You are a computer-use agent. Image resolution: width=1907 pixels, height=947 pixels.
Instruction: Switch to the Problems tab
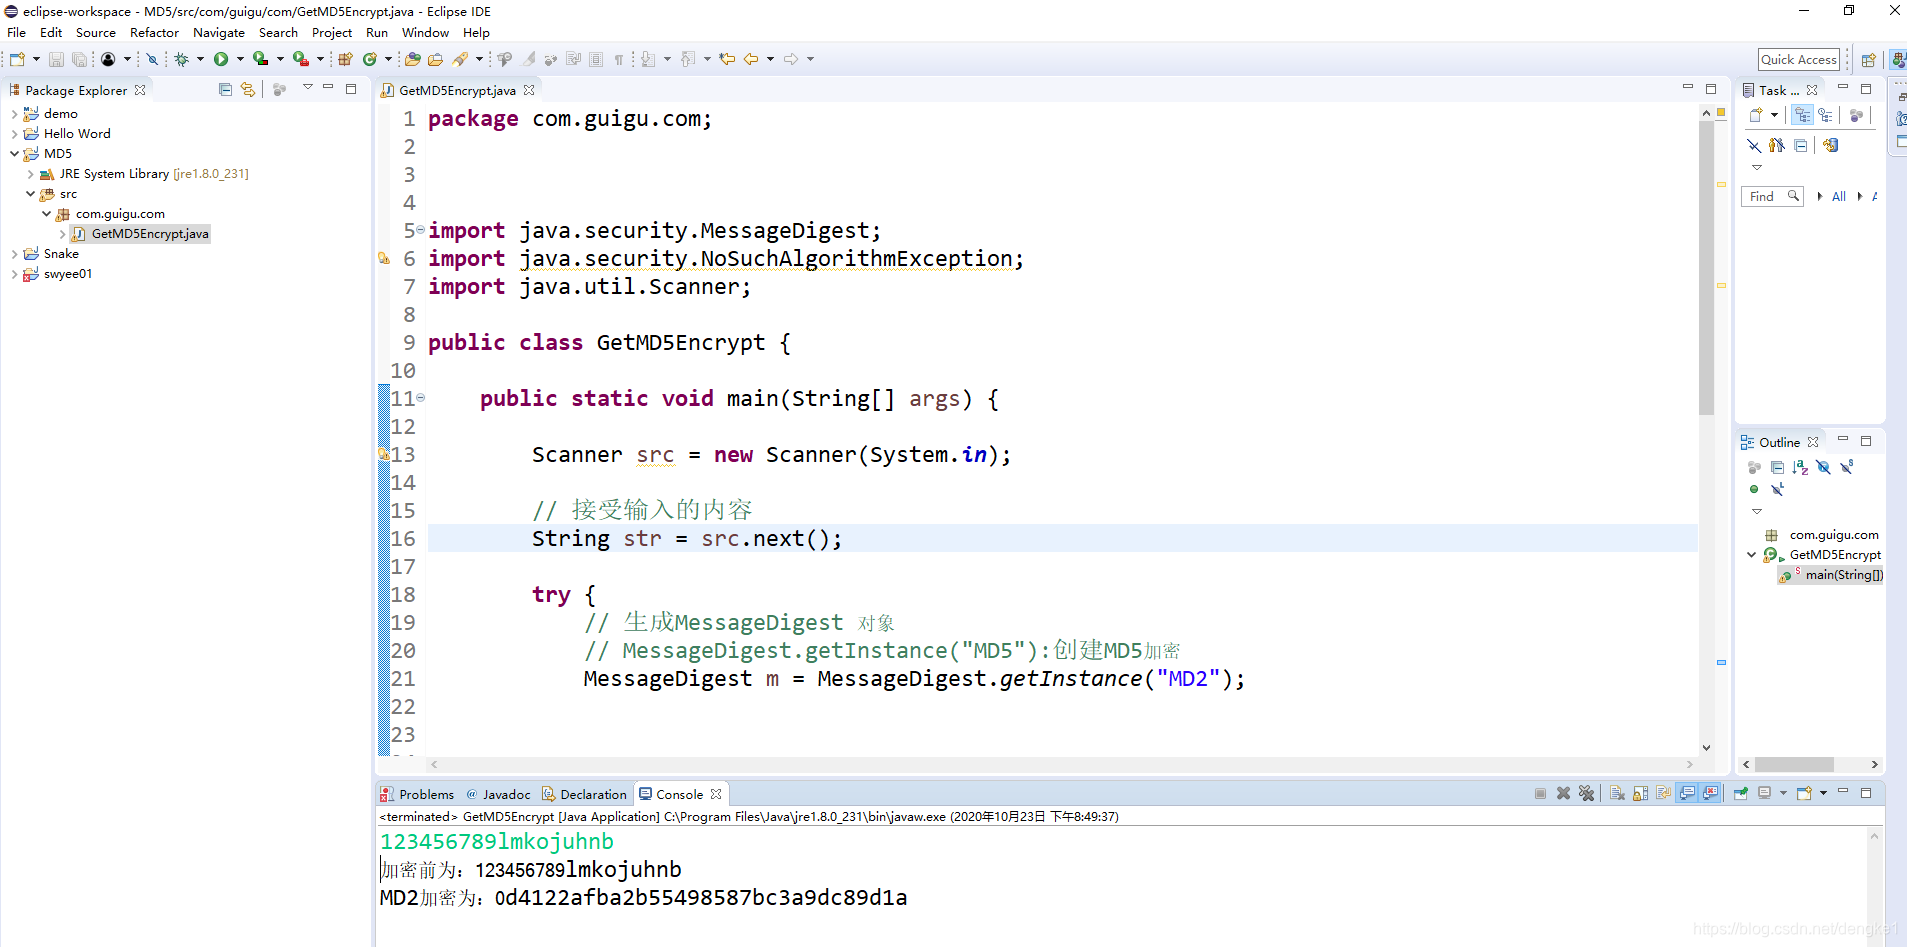click(417, 794)
